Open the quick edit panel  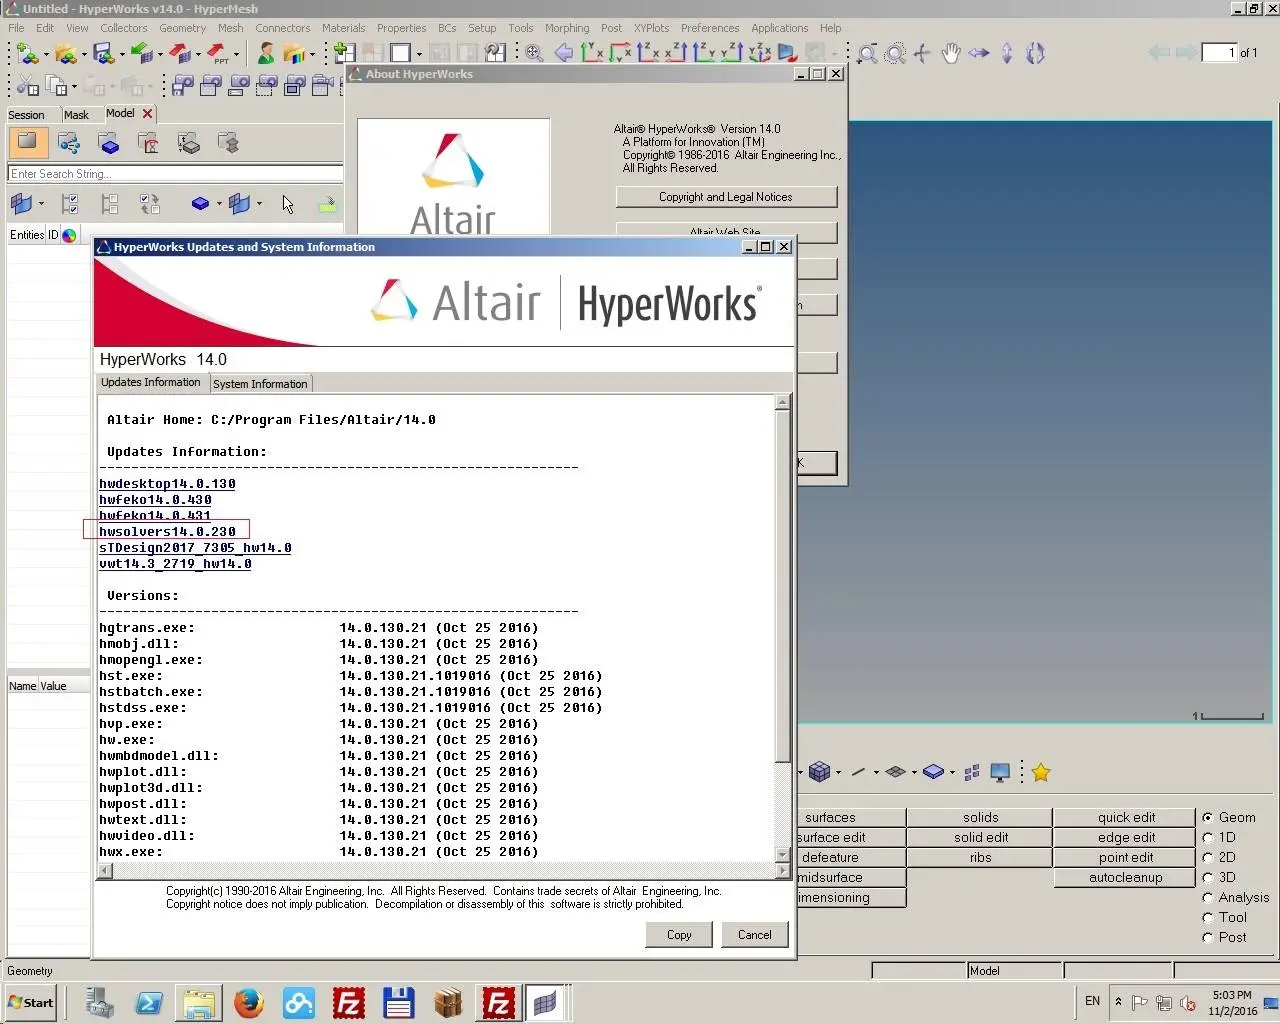[x=1126, y=817]
